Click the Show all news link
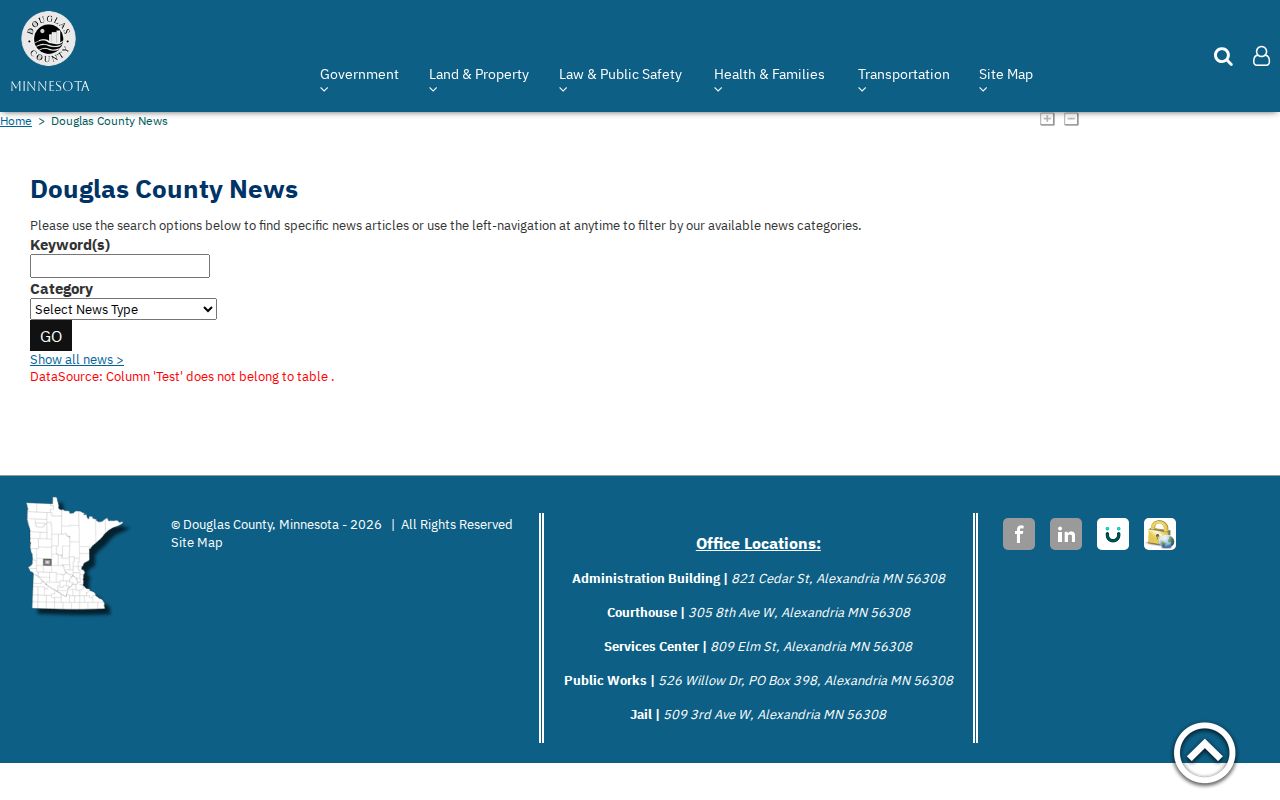The height and width of the screenshot is (800, 1280). tap(77, 360)
